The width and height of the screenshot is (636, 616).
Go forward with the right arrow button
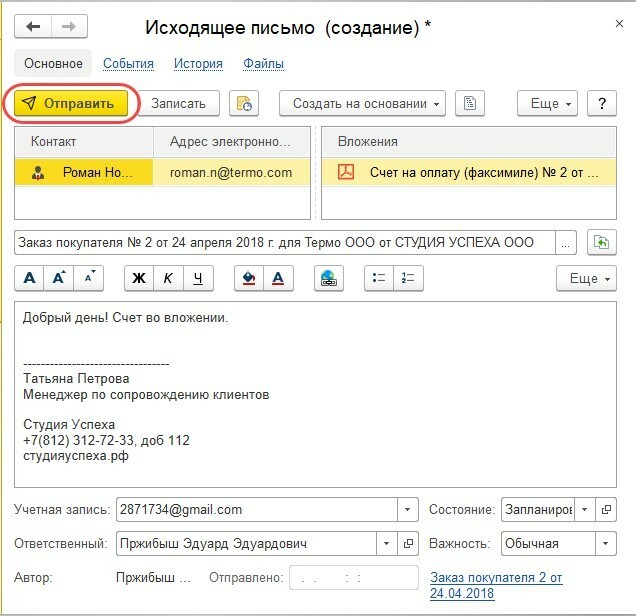tap(69, 26)
